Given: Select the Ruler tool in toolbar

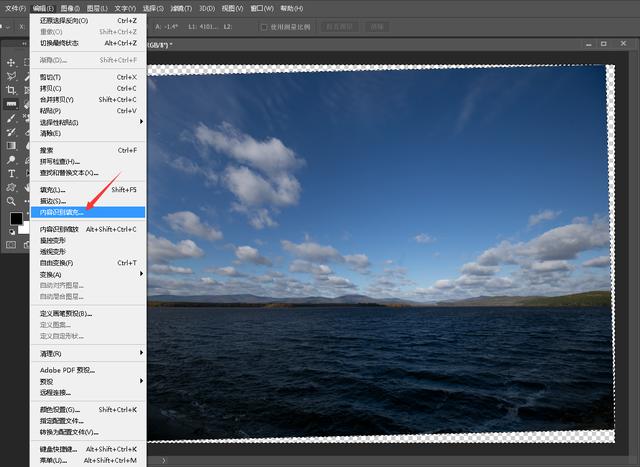Looking at the screenshot, I should tap(12, 104).
